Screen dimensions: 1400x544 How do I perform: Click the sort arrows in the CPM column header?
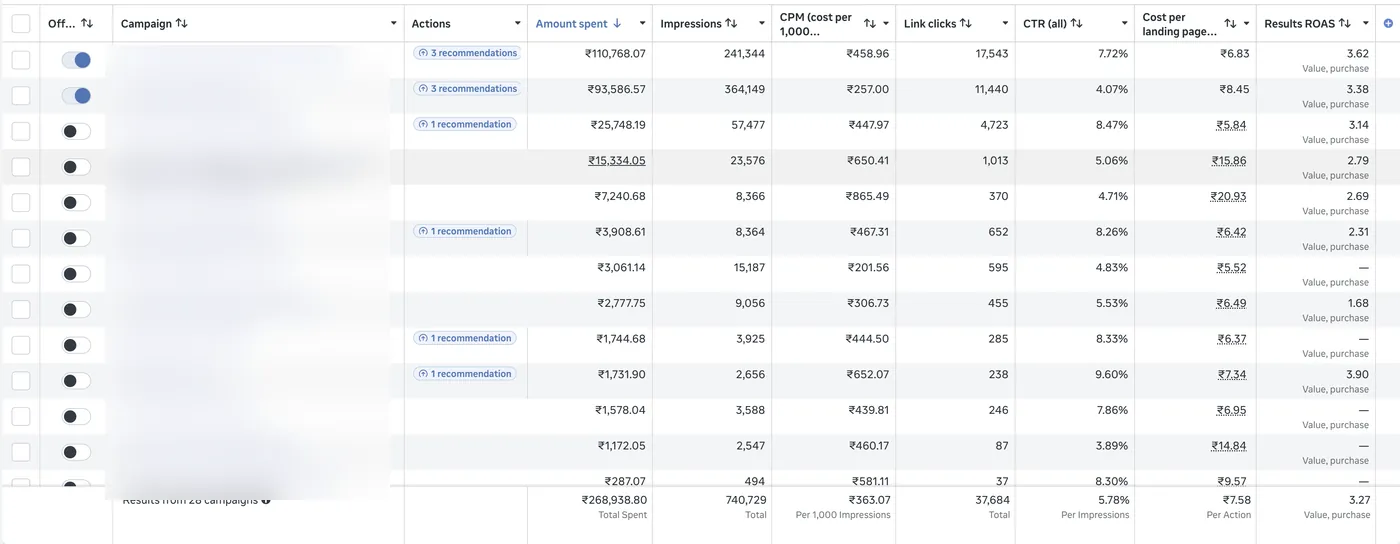pos(870,23)
